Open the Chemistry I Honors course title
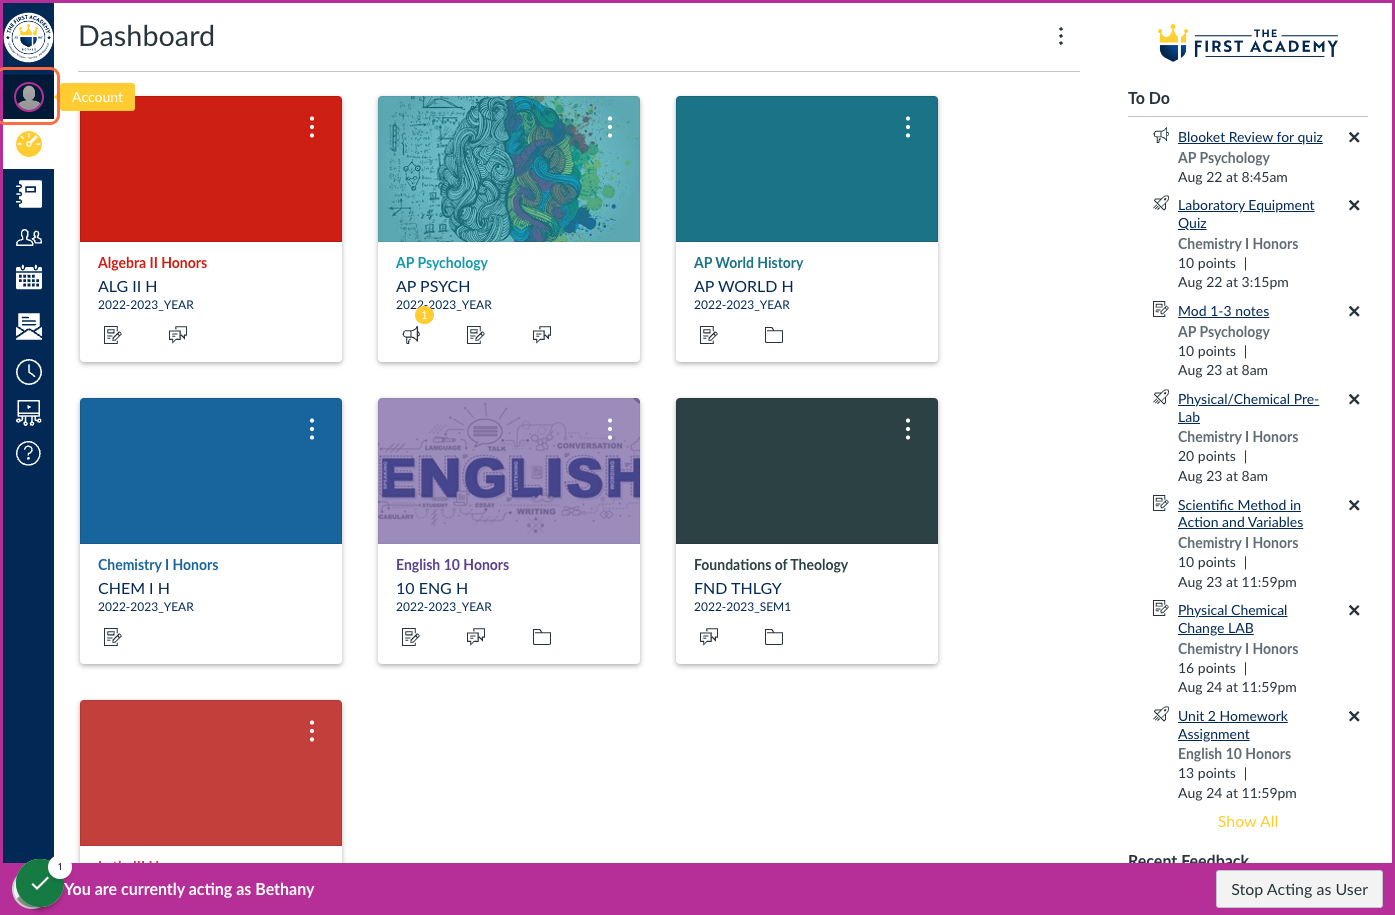 point(158,565)
